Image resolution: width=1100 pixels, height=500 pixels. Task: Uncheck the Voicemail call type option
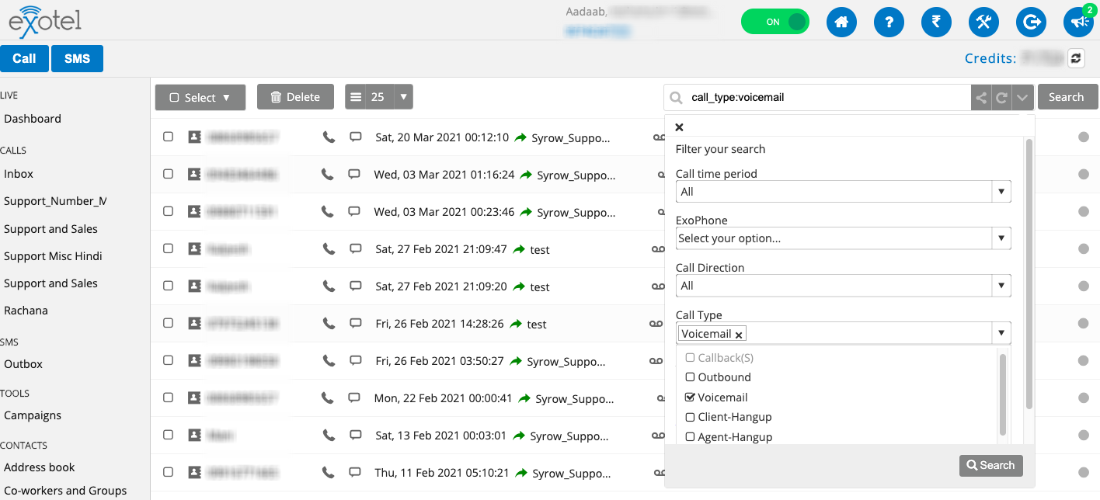(690, 397)
